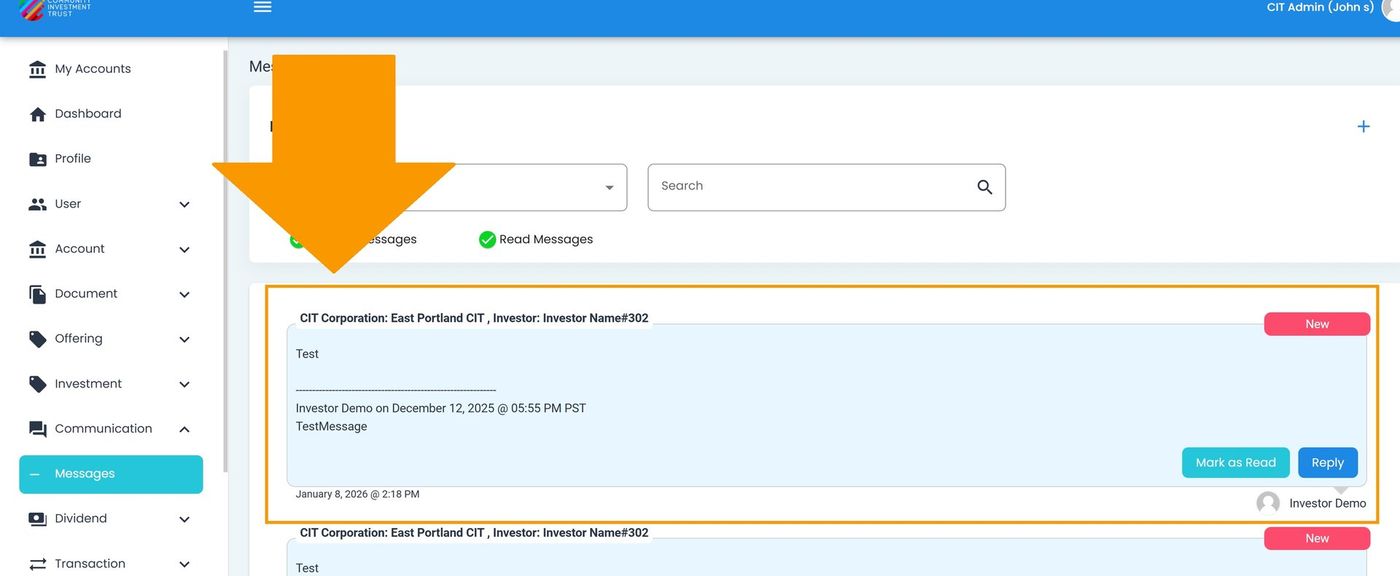Click the Community Investment Trust logo
This screenshot has height=576, width=1400.
(55, 9)
